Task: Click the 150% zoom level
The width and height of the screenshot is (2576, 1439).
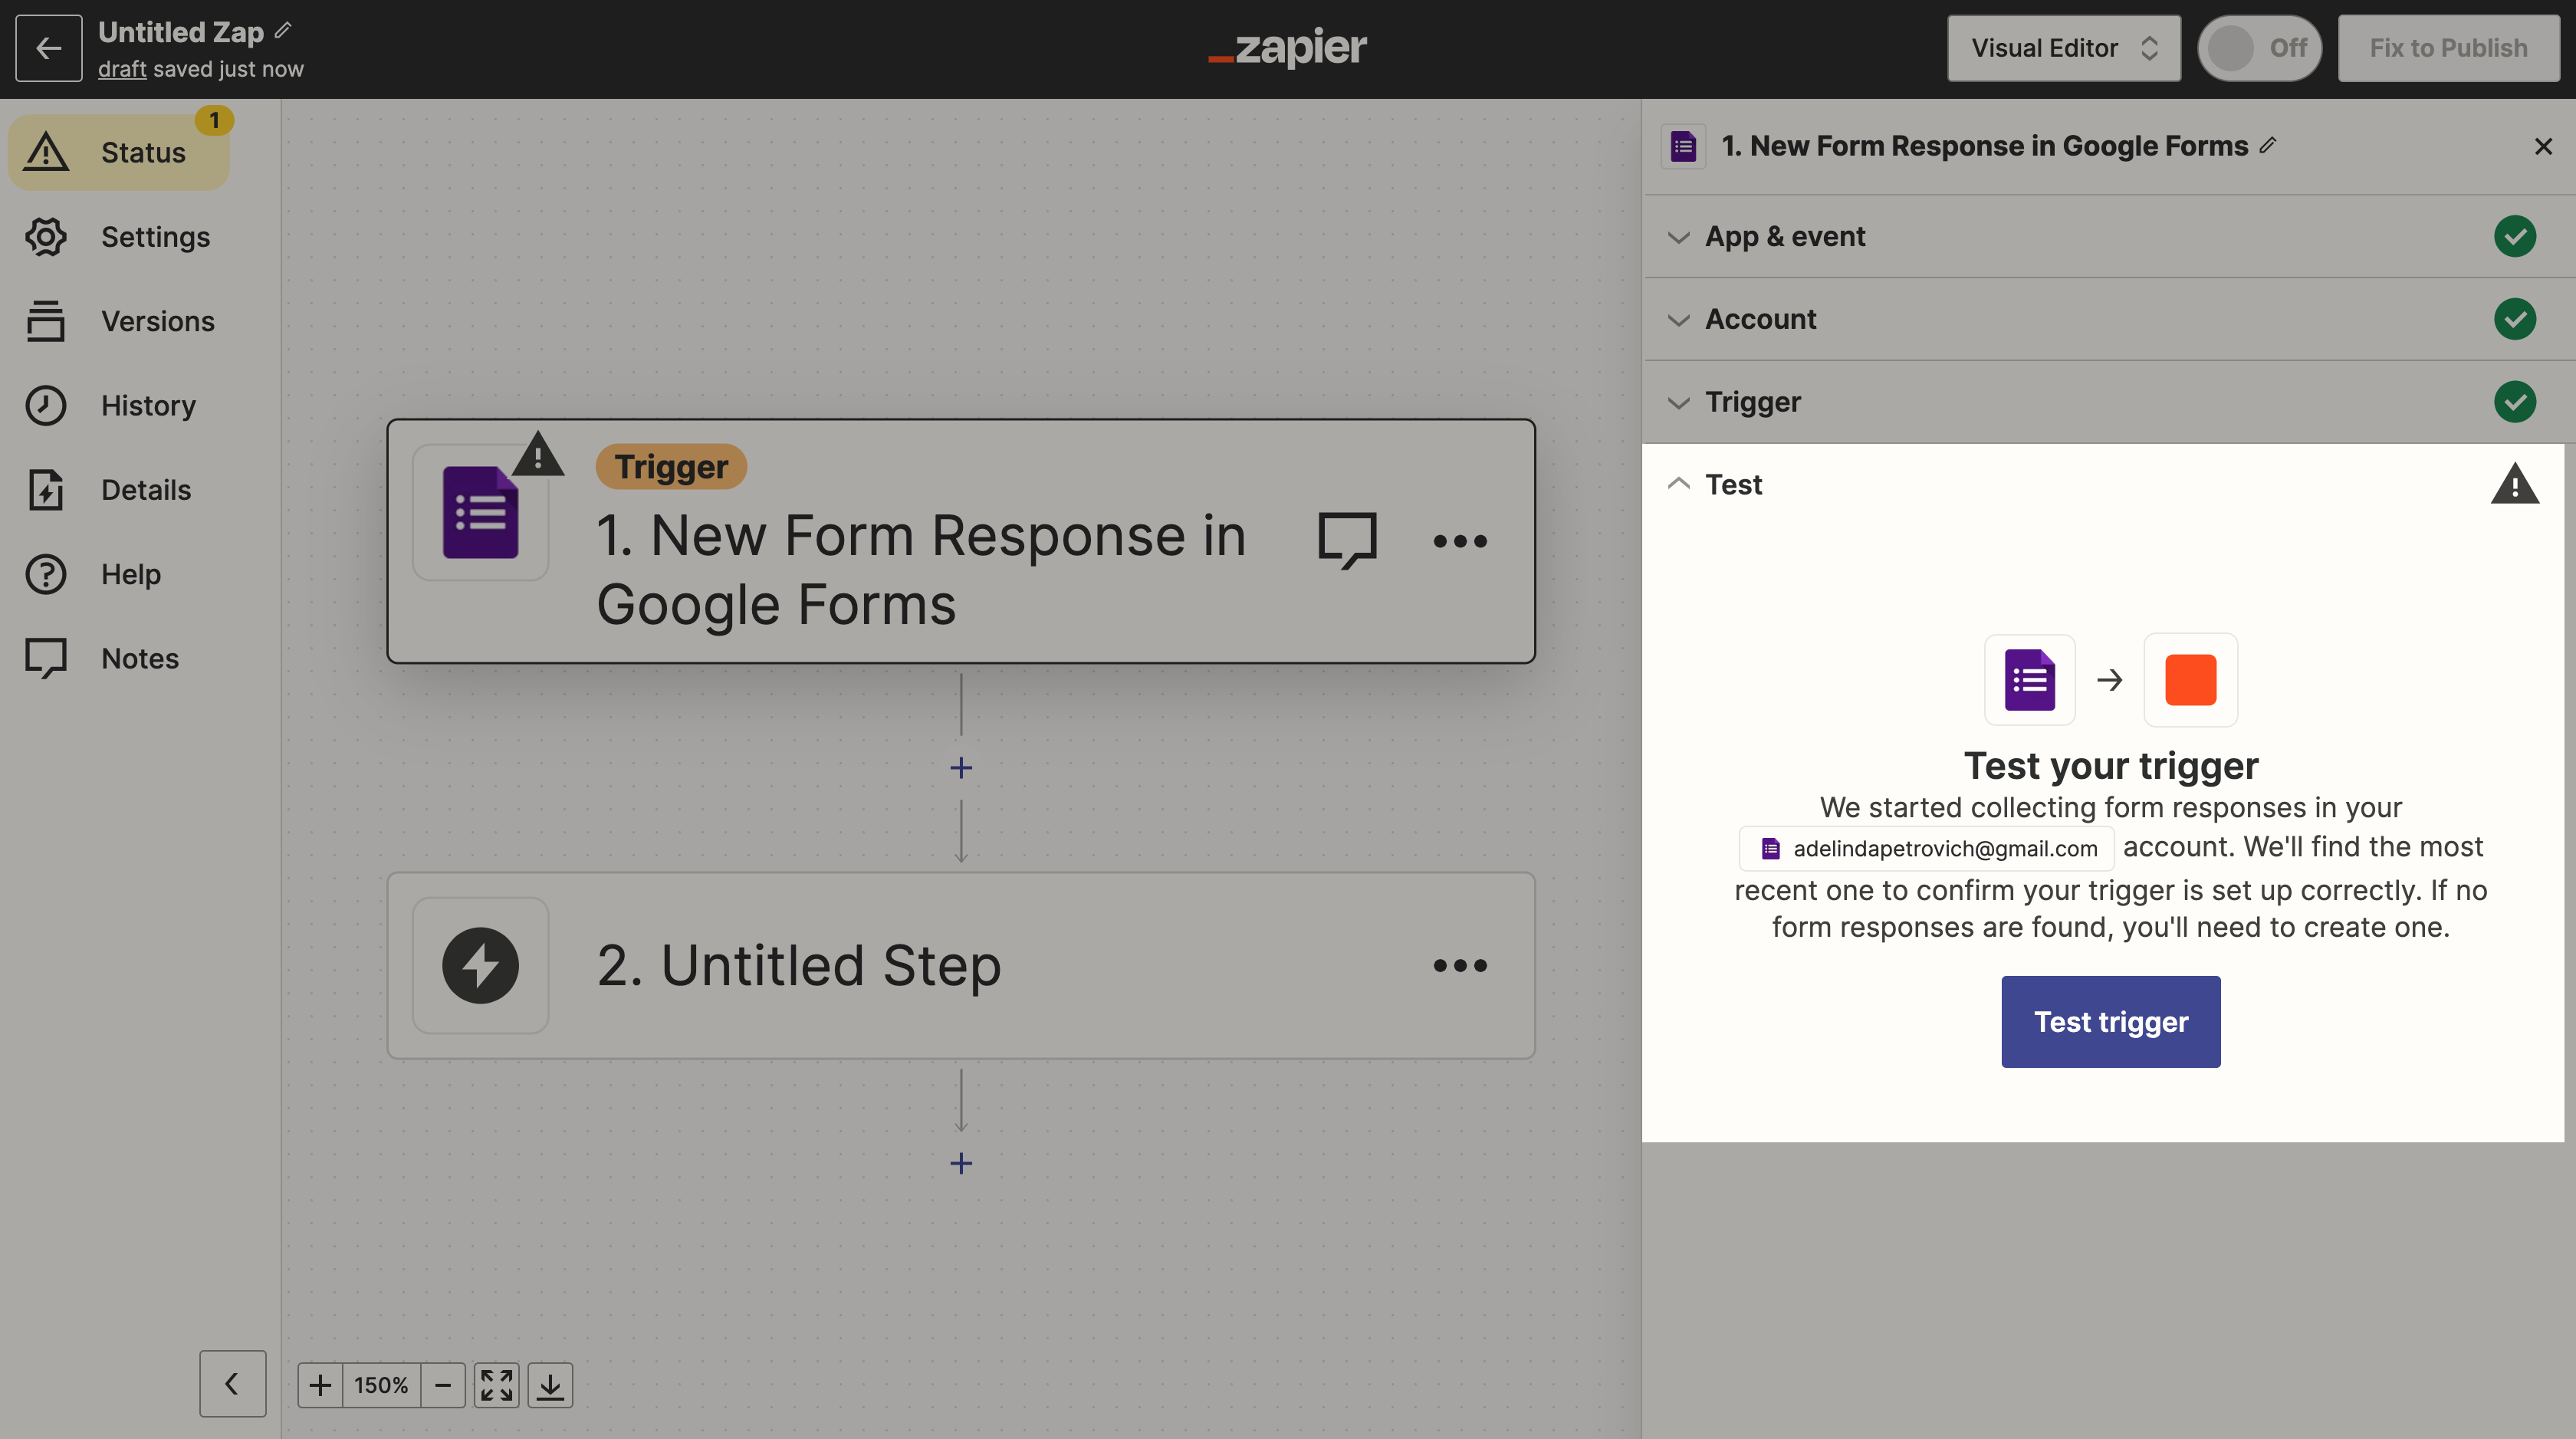Action: tap(381, 1385)
